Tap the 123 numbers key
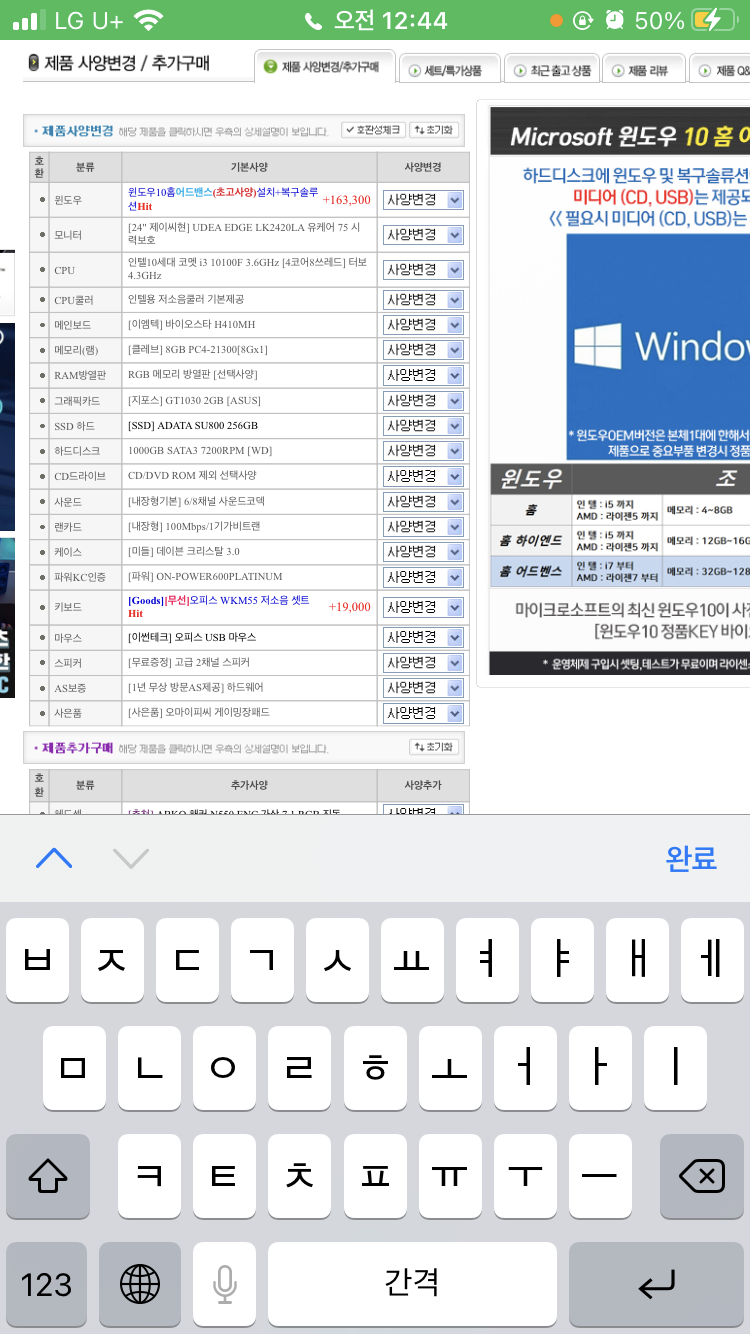This screenshot has width=750, height=1334. tap(47, 1283)
